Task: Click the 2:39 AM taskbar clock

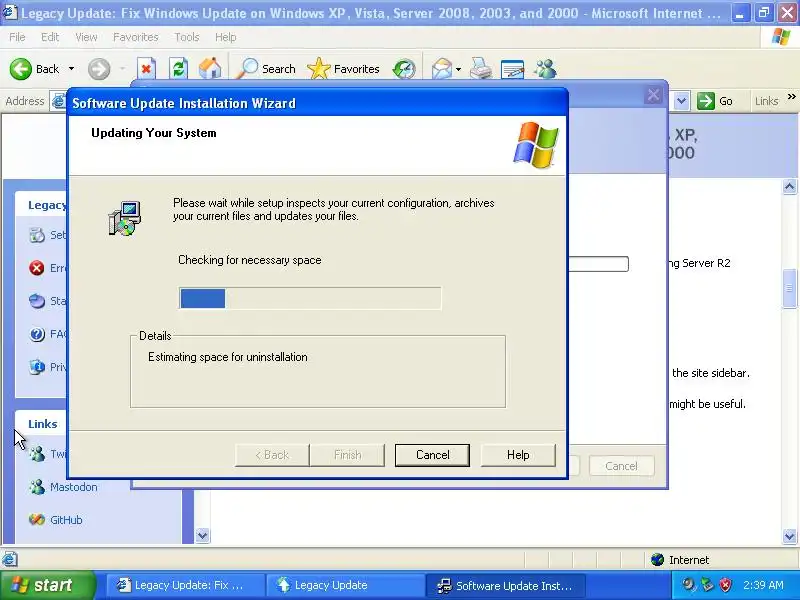Action: [x=763, y=585]
